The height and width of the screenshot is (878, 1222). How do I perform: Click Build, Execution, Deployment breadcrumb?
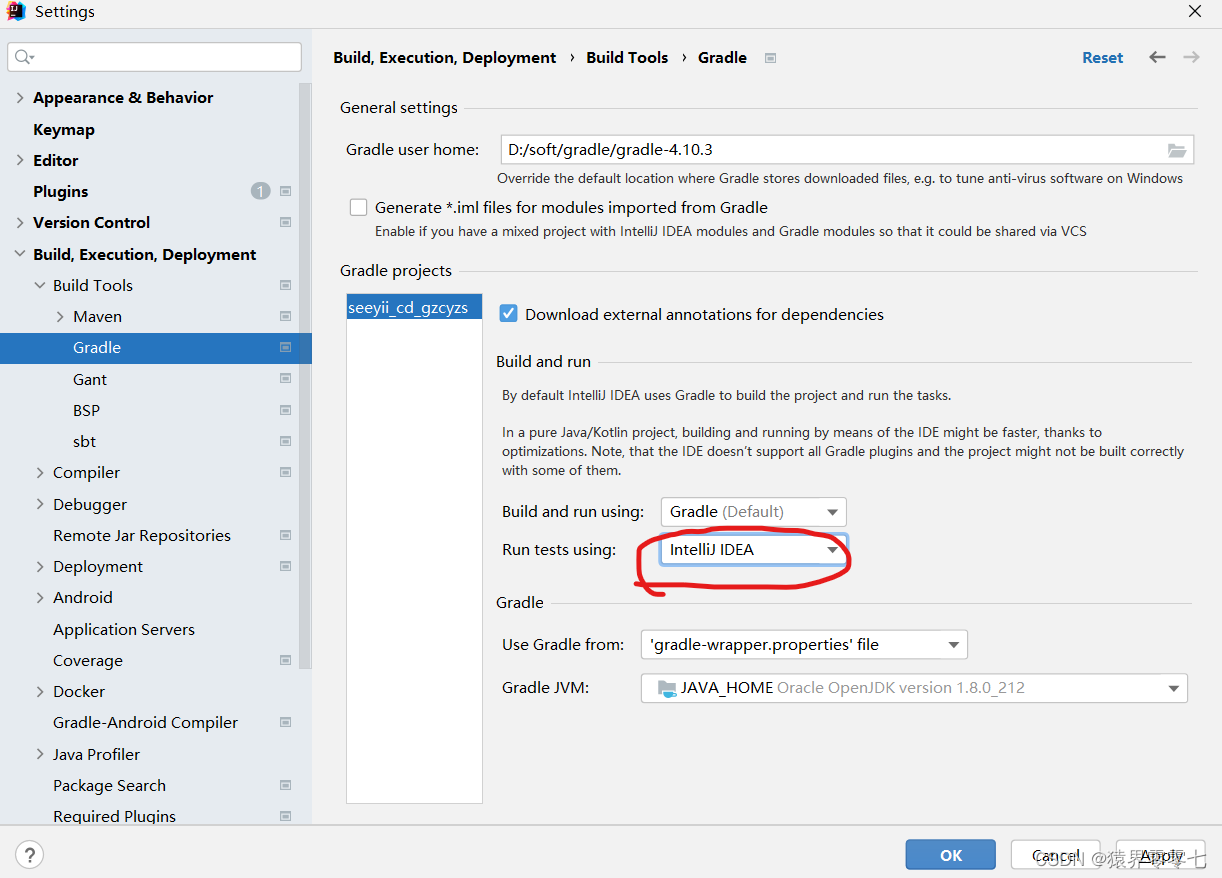[445, 57]
